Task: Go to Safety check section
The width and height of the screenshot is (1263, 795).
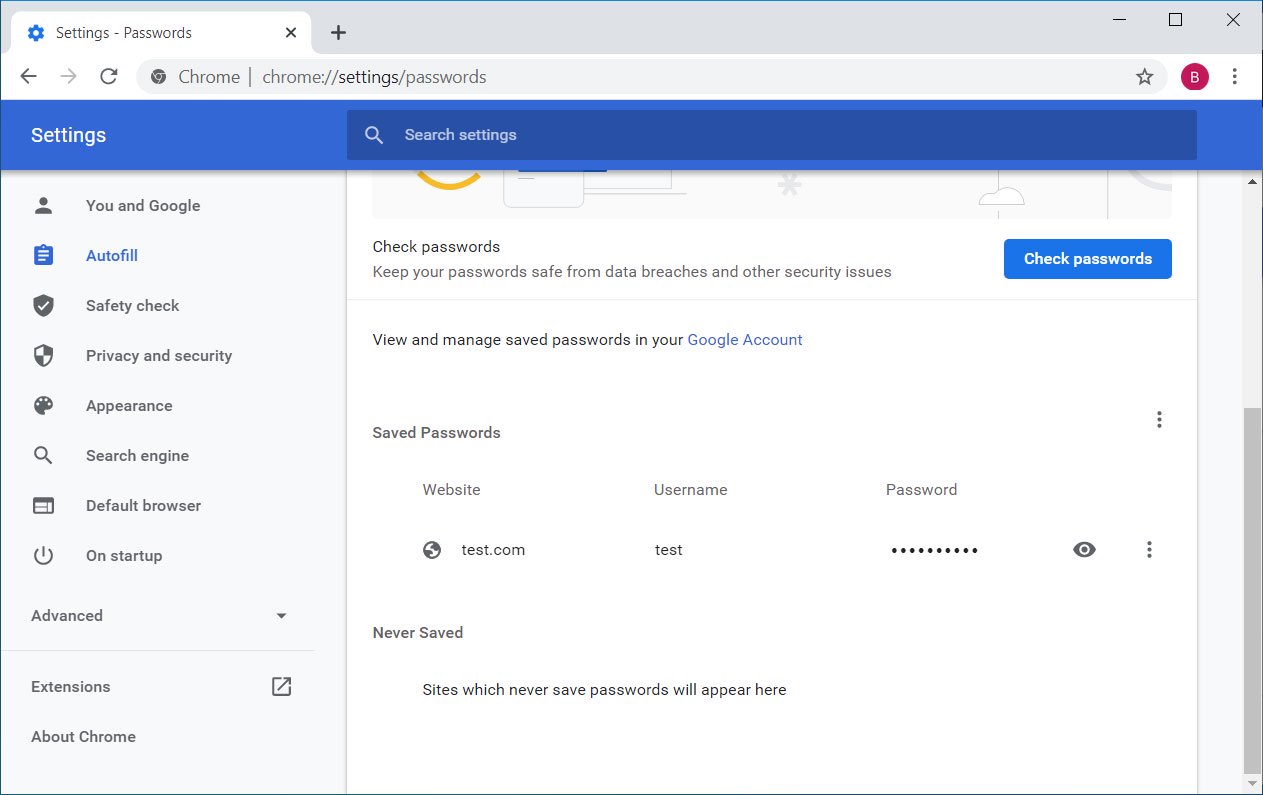Action: 132,306
